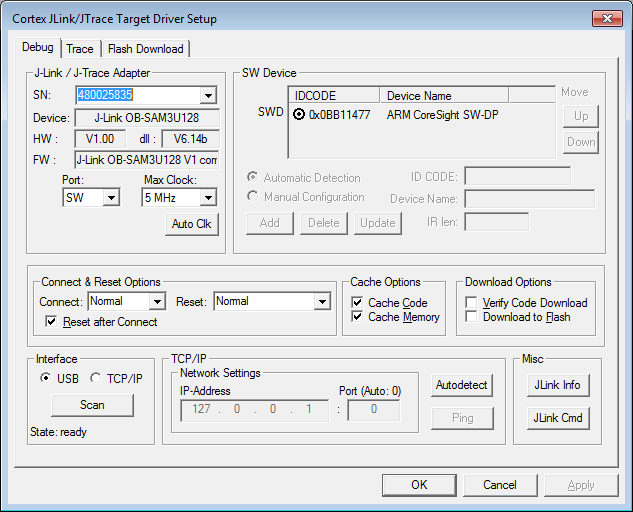Select the TCP/IP interface radio button

[x=96, y=378]
